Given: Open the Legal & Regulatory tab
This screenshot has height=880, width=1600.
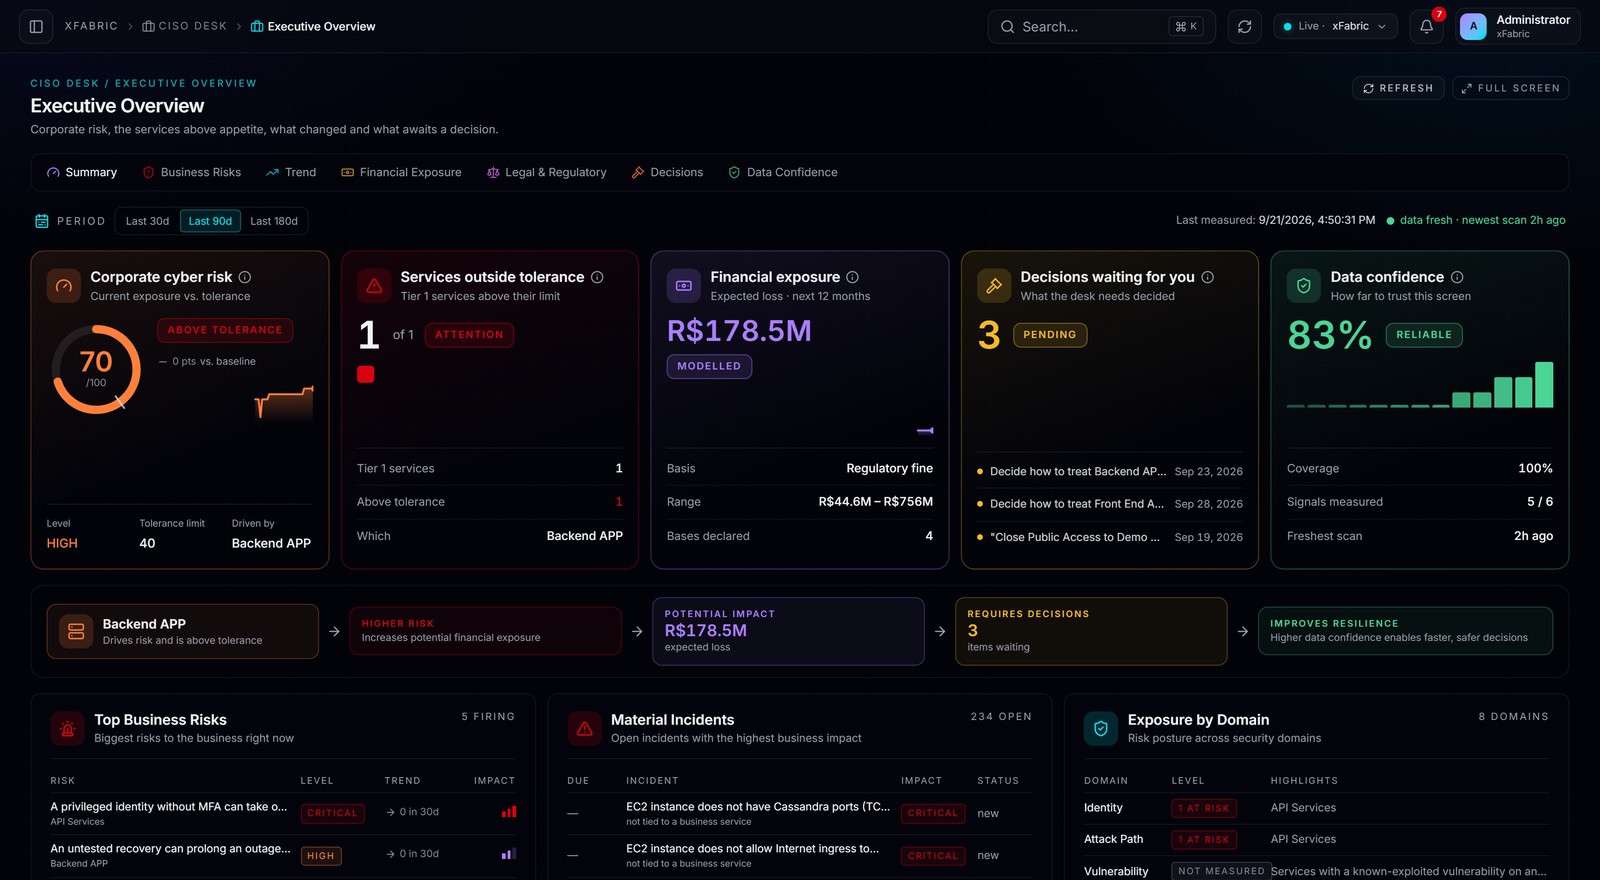Looking at the screenshot, I should [x=547, y=172].
